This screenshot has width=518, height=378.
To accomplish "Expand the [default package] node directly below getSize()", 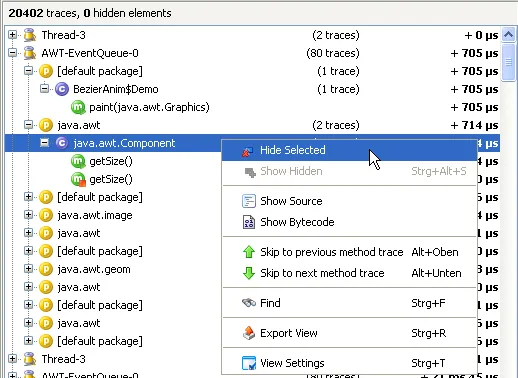I will 28,197.
